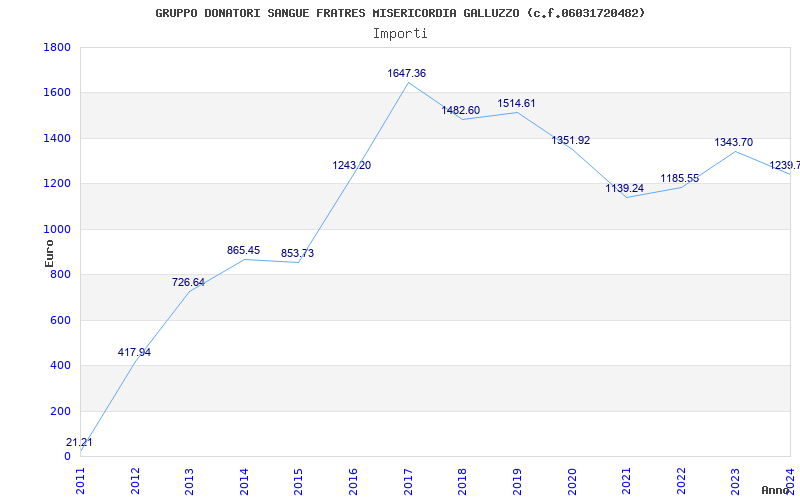800x500 pixels.
Task: Click y-axis tick label 0
Action: 67,457
